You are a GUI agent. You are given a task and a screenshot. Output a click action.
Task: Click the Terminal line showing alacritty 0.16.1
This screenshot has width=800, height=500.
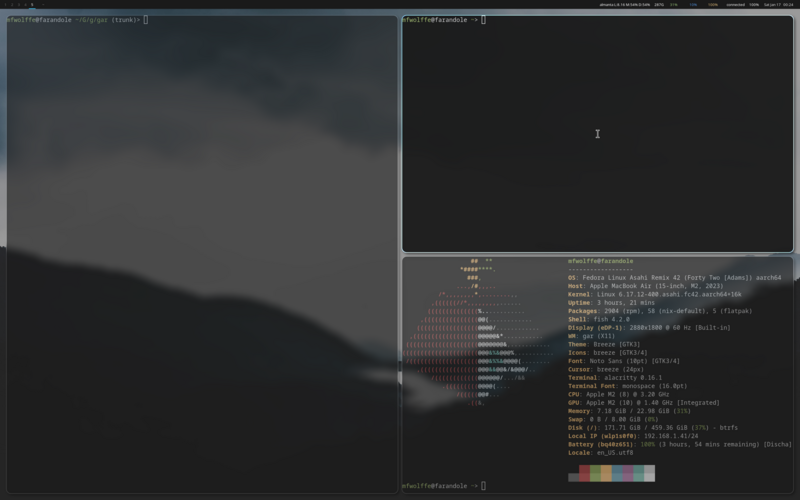(x=615, y=378)
